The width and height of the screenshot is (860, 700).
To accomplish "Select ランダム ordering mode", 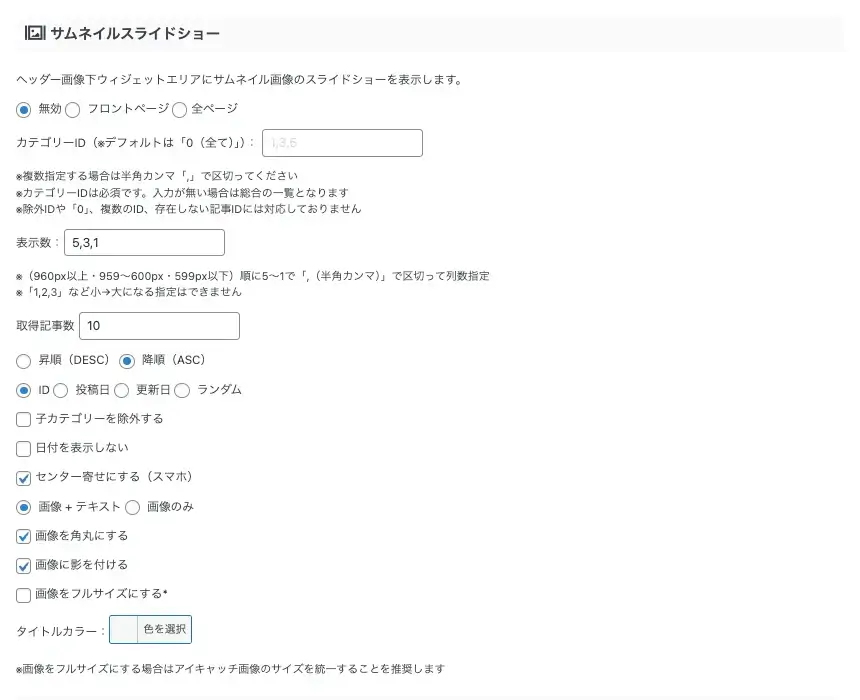I will (181, 390).
